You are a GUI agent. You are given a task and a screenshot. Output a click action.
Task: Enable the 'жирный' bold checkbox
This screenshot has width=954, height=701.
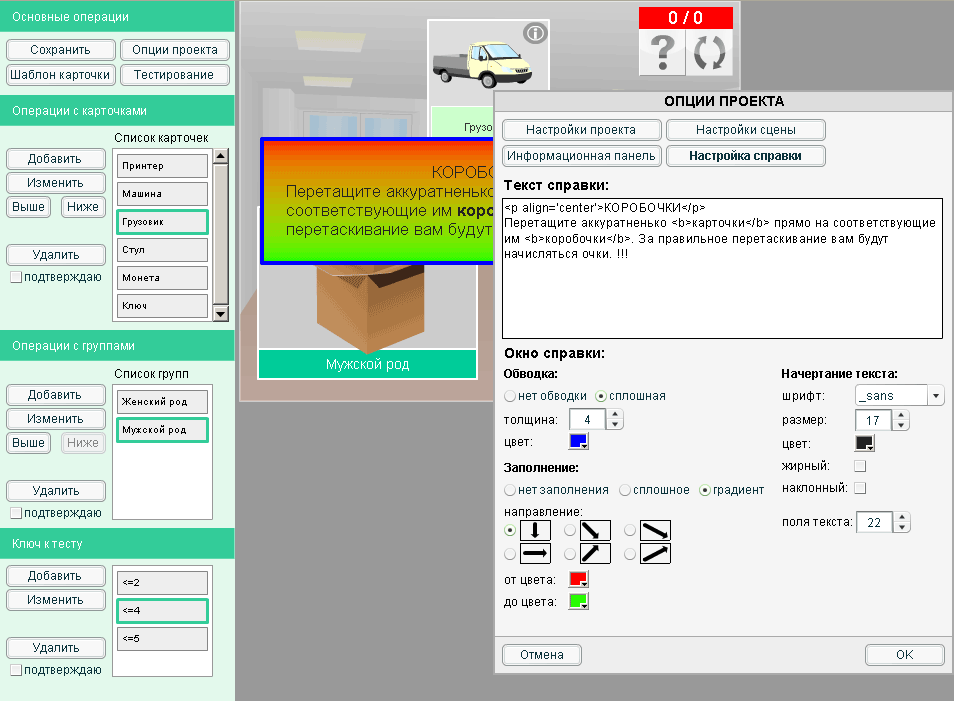[860, 466]
